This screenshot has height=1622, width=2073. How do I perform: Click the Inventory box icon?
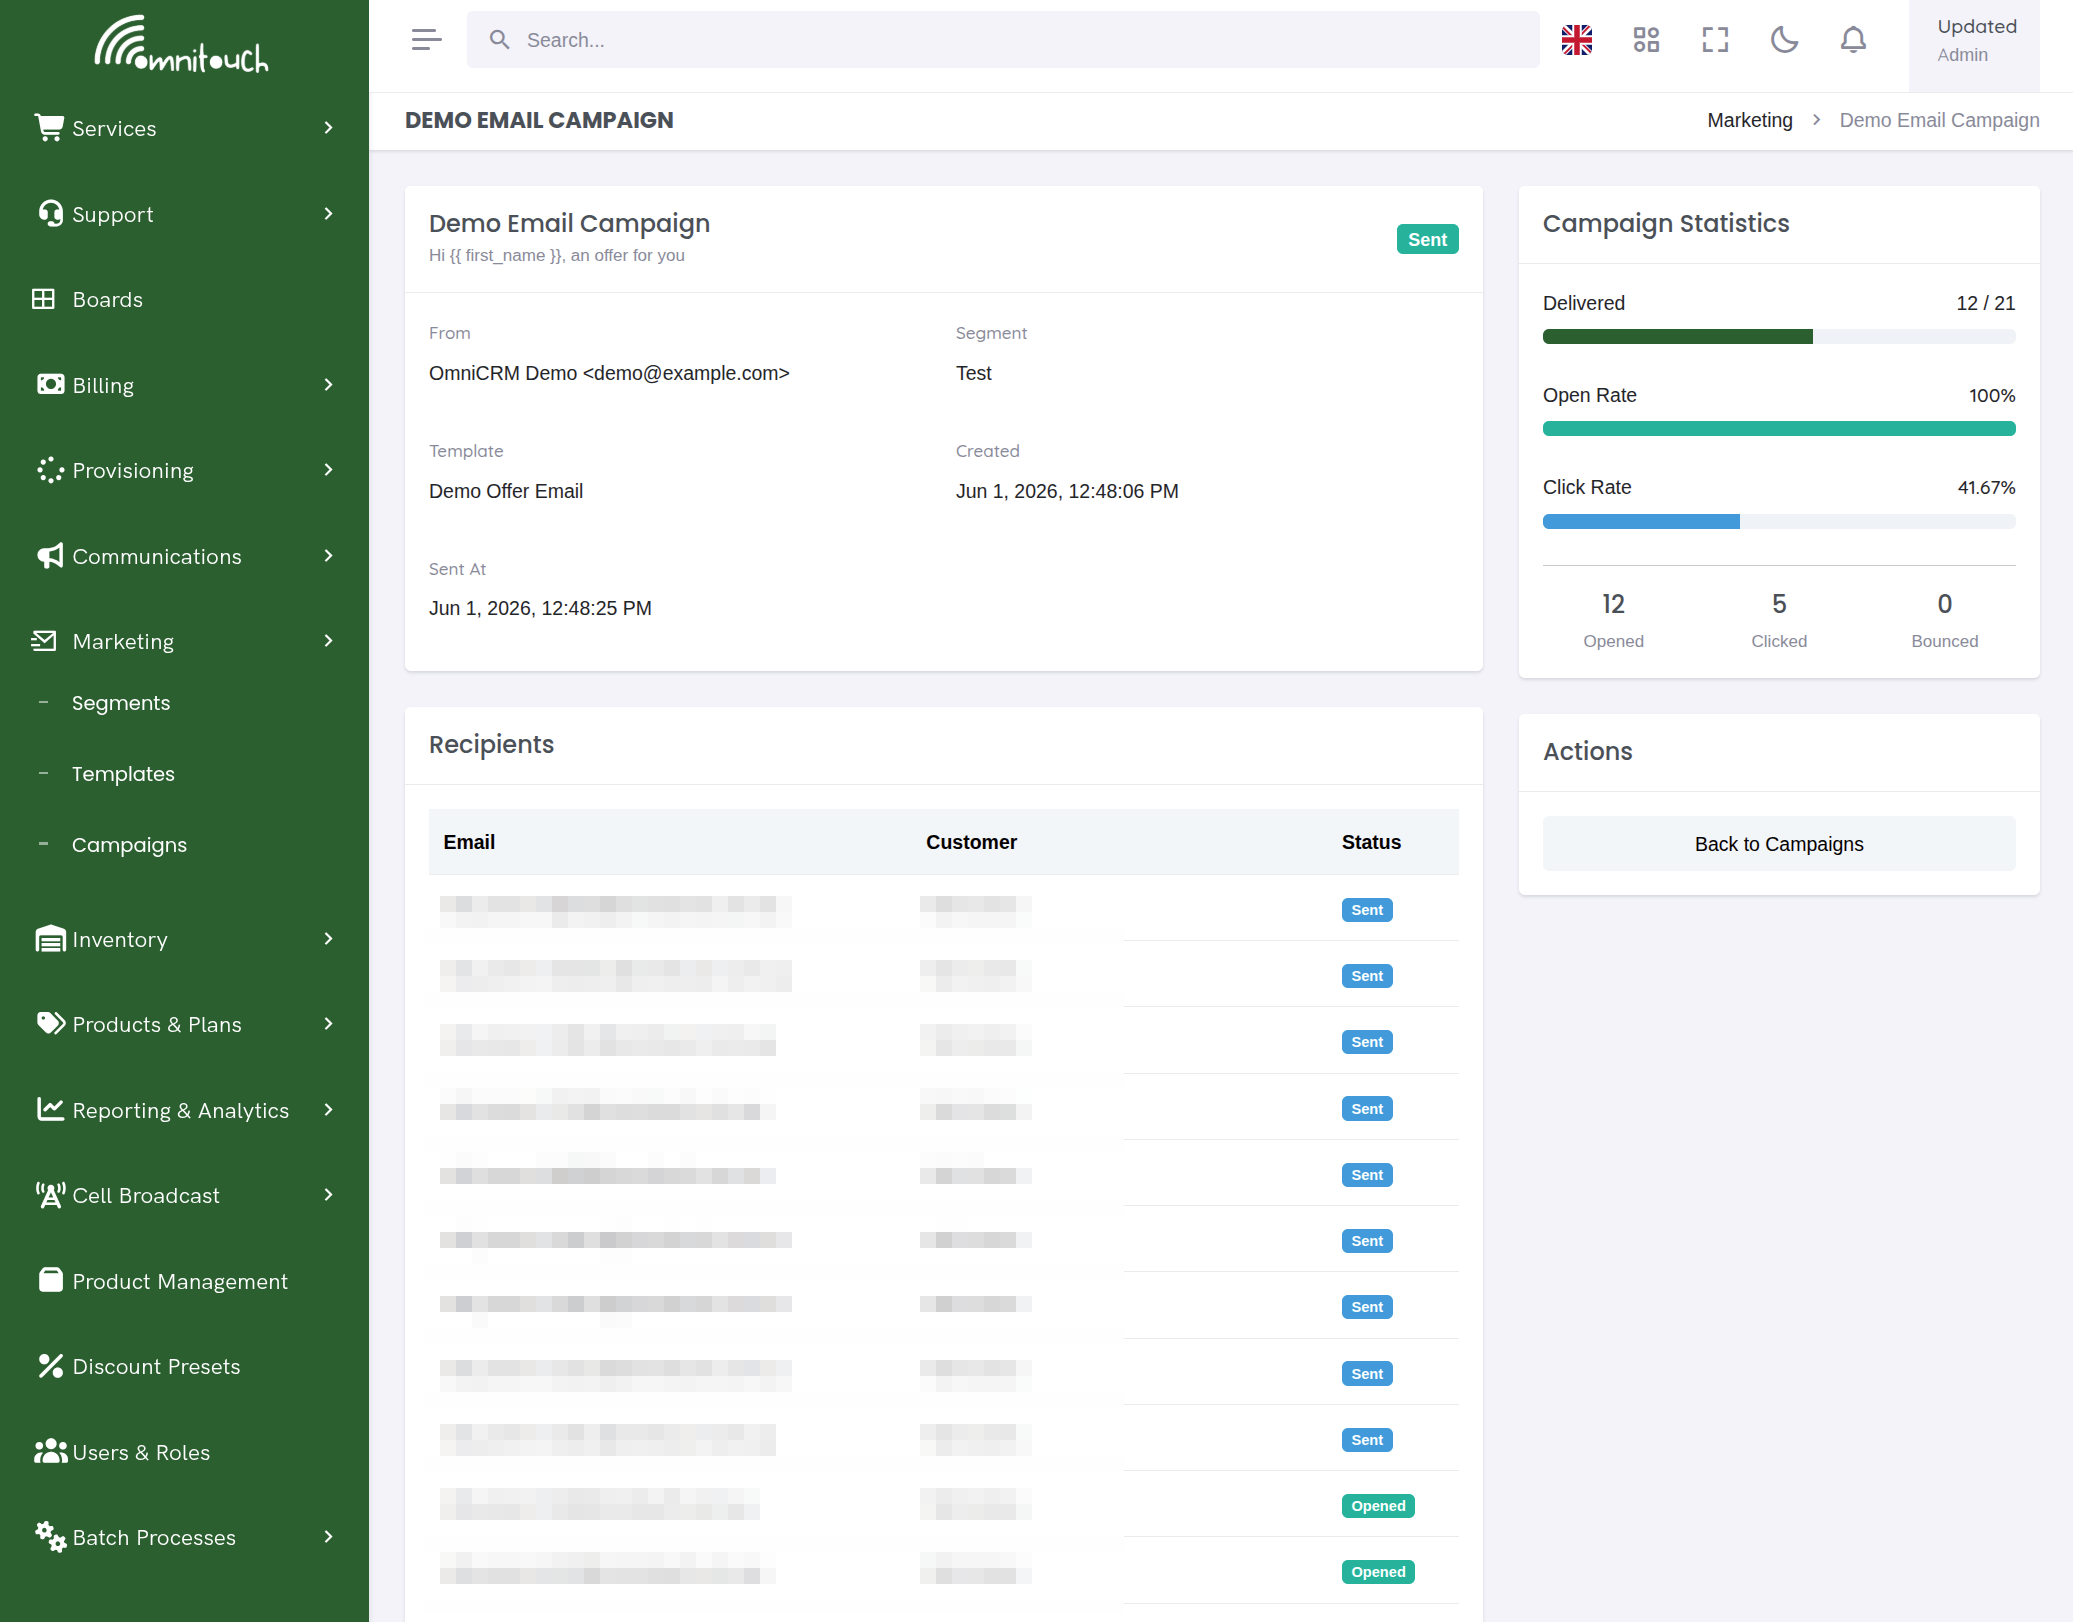tap(50, 939)
